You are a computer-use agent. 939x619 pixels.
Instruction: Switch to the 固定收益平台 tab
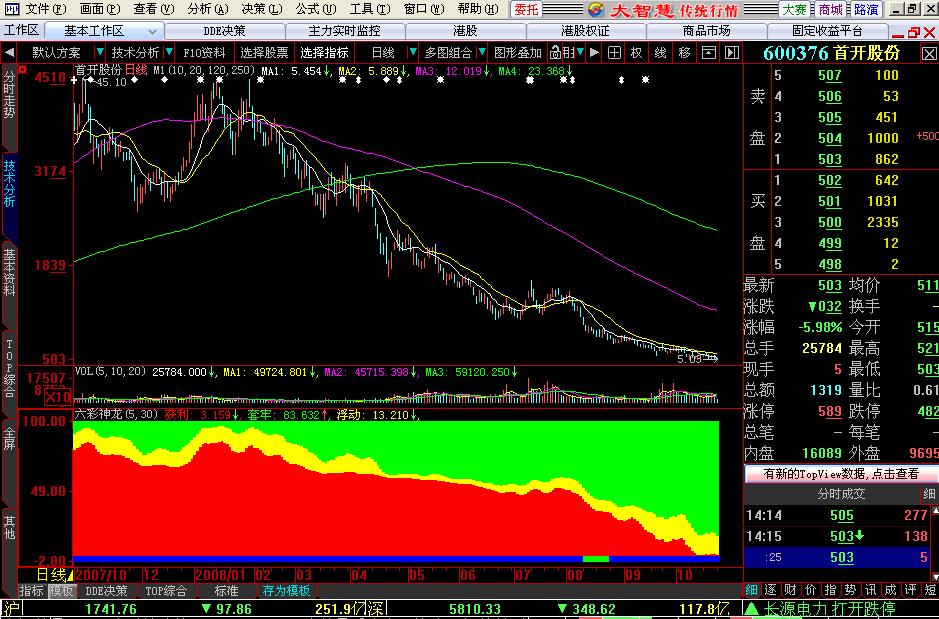[827, 32]
